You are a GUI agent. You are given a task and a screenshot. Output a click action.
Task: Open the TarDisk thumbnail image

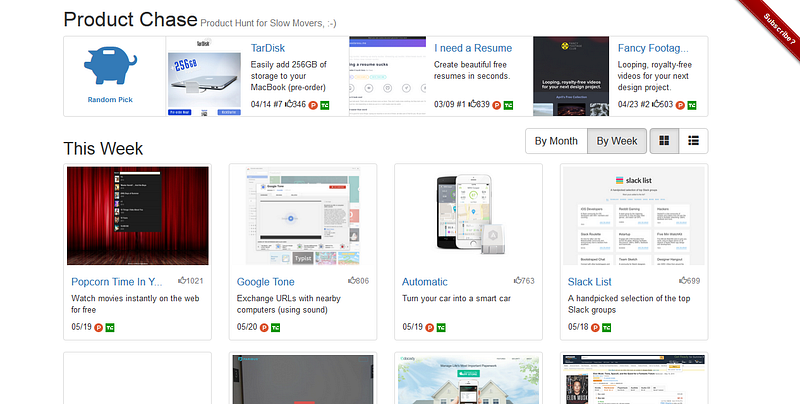[x=205, y=77]
